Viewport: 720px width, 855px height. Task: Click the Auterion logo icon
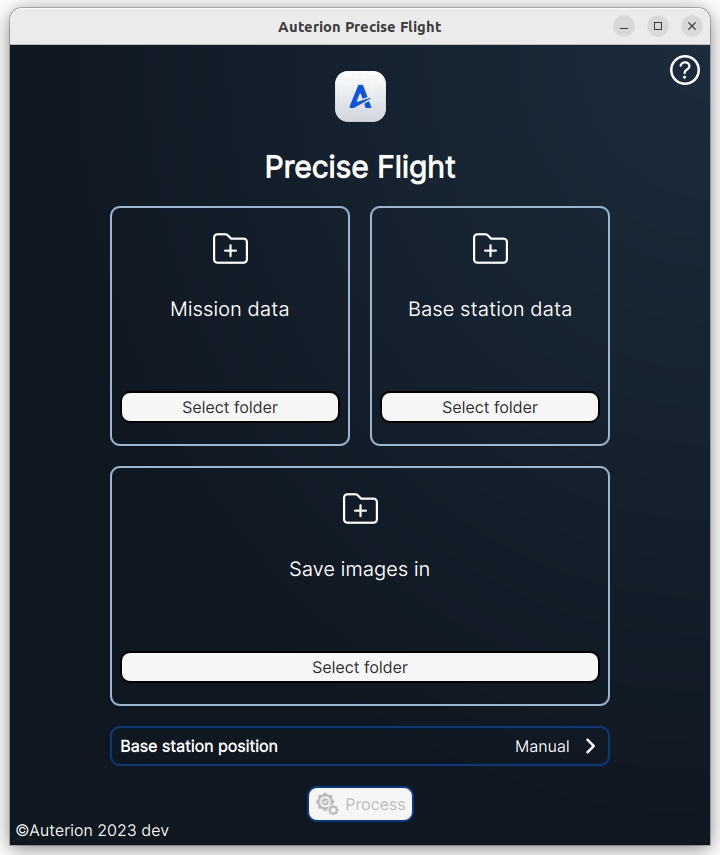click(x=360, y=97)
